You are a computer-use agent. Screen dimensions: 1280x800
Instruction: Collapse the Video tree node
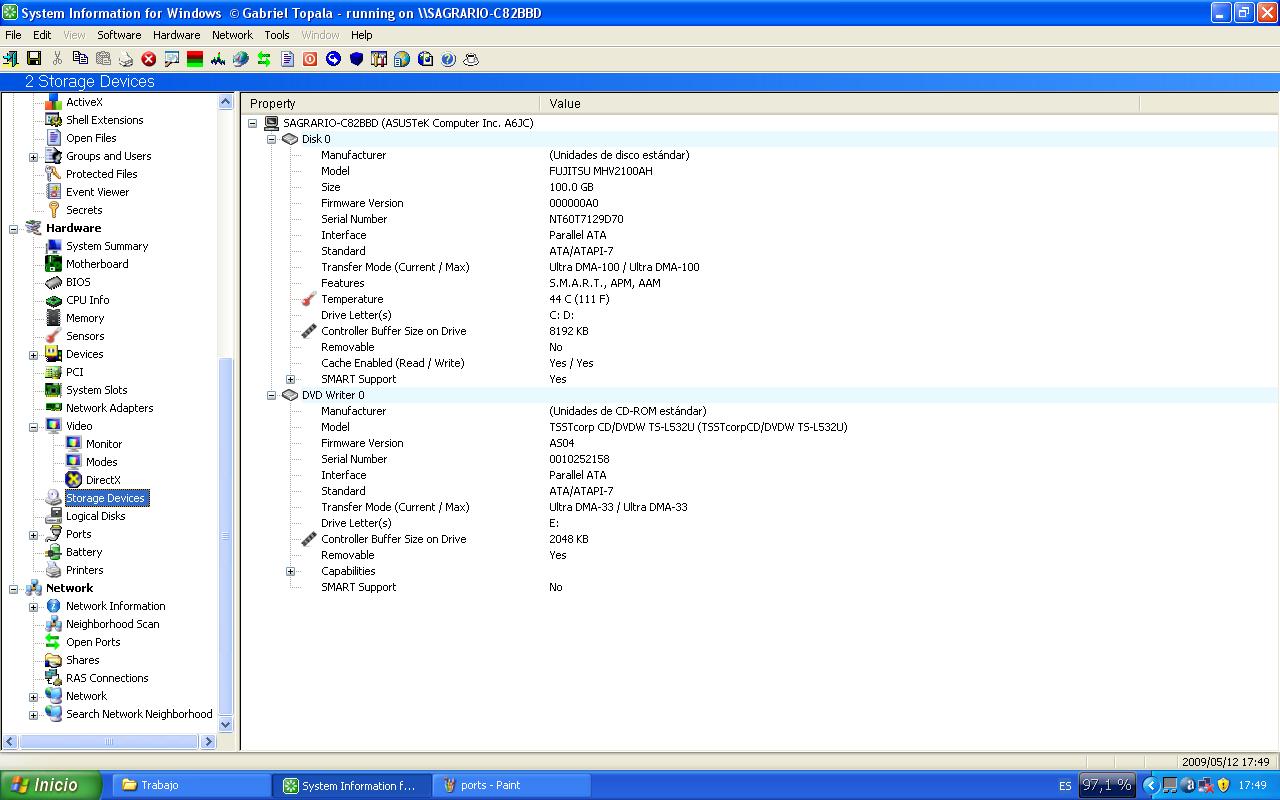(x=33, y=427)
